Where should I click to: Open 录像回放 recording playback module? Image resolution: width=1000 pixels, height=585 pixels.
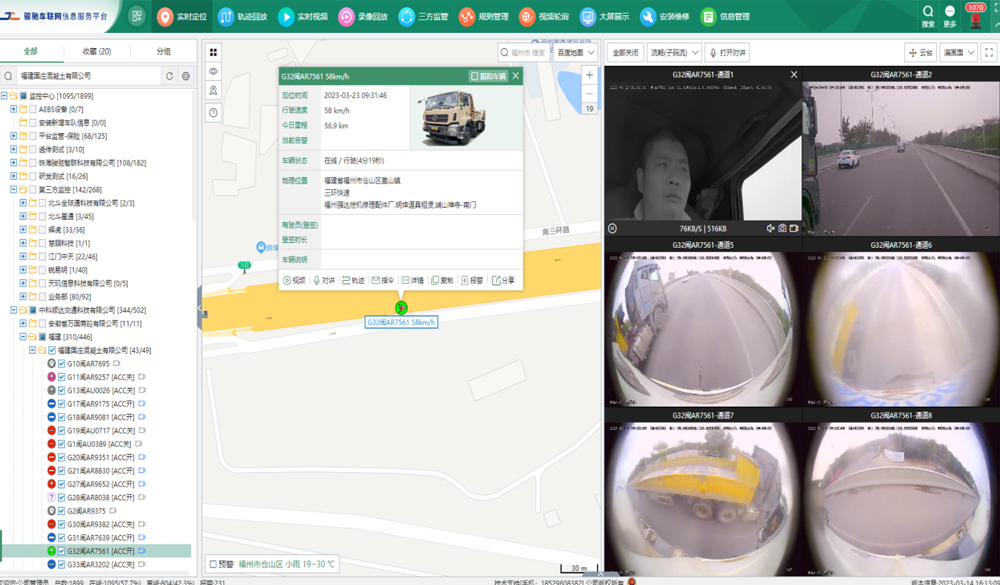click(x=362, y=17)
